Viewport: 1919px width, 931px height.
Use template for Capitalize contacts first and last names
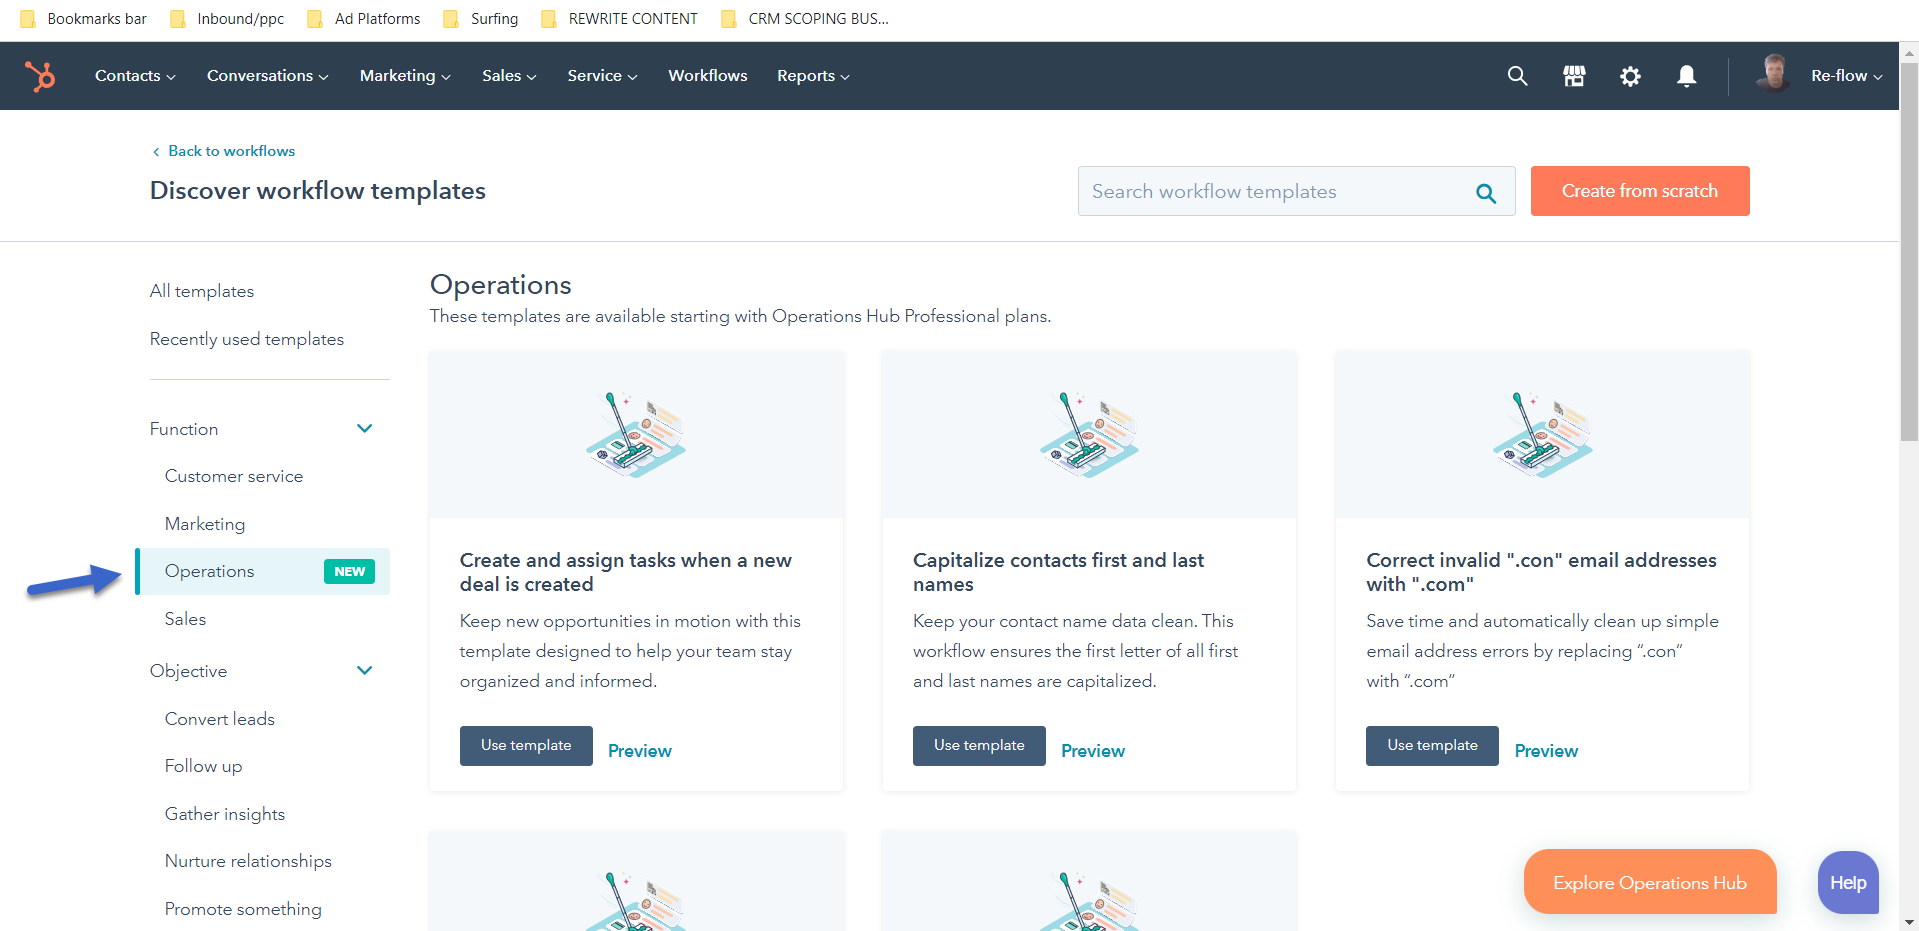coord(978,745)
